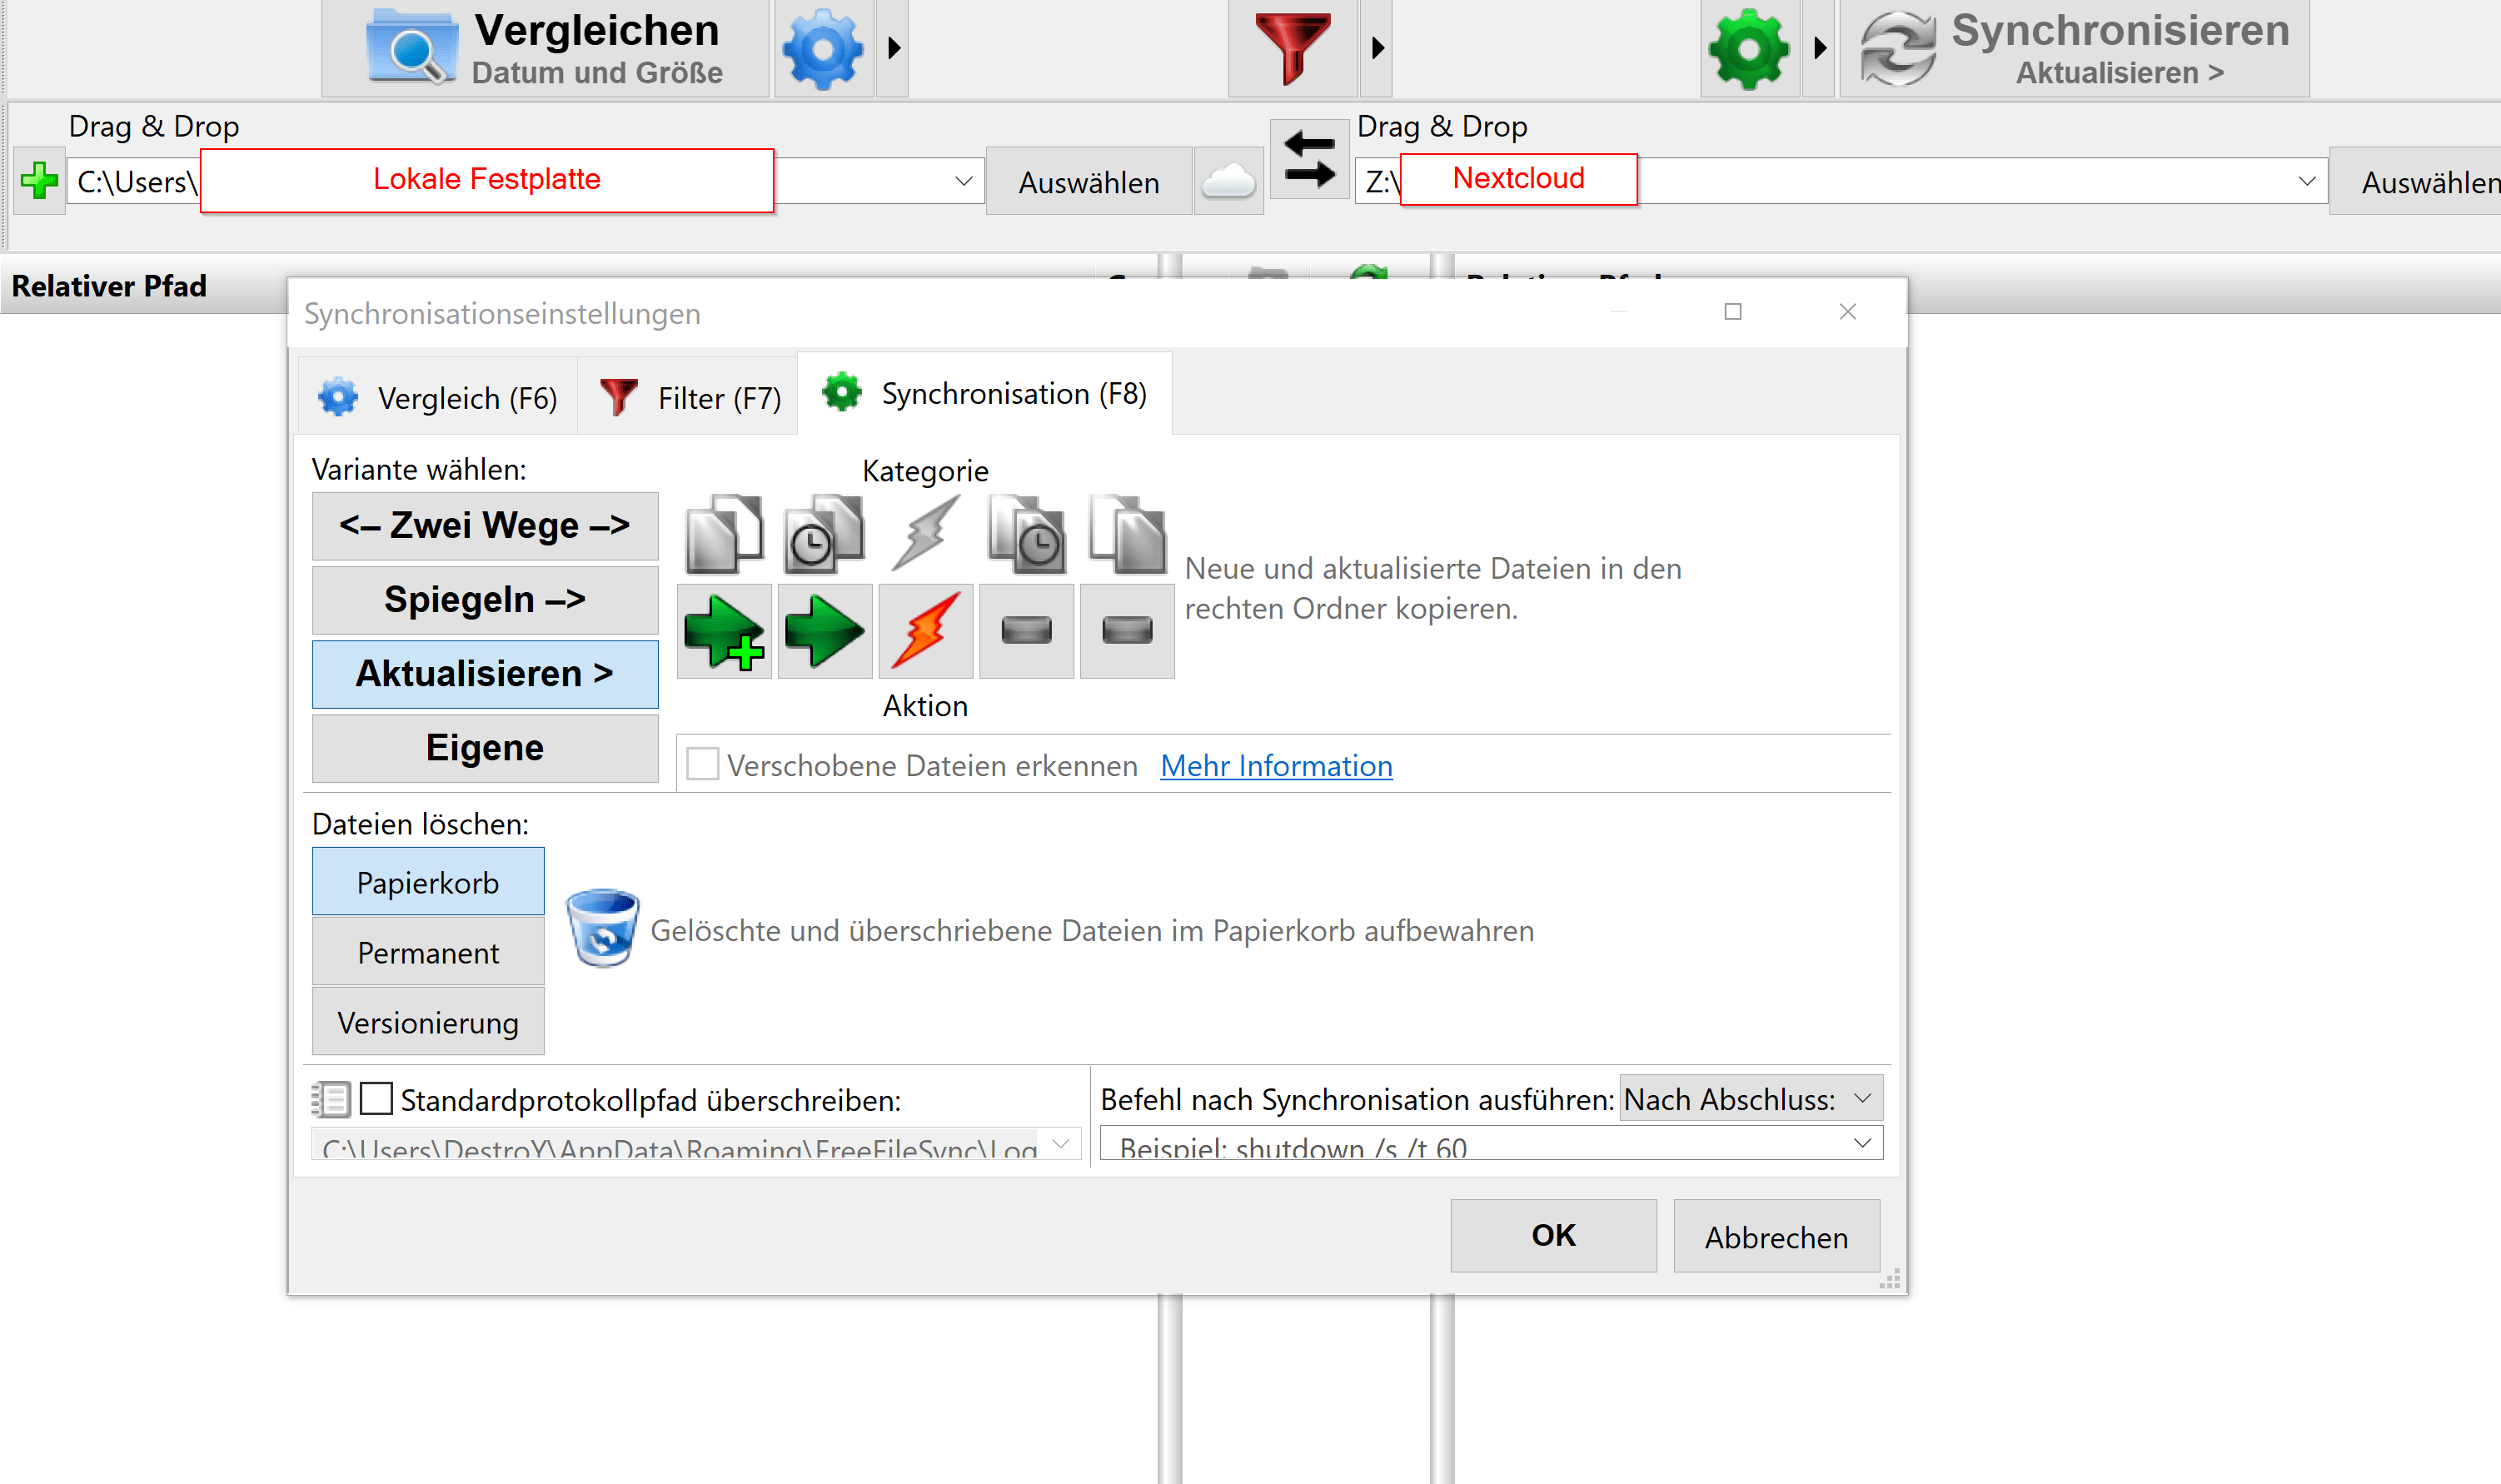Expand the left folder path dropdown
Image resolution: width=2501 pixels, height=1484 pixels.
(963, 182)
